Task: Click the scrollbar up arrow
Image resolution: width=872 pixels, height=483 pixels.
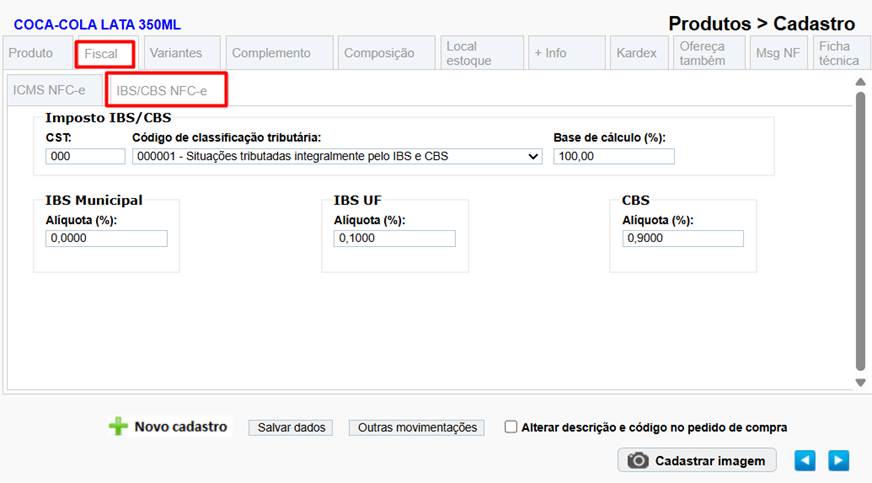Action: (x=860, y=82)
